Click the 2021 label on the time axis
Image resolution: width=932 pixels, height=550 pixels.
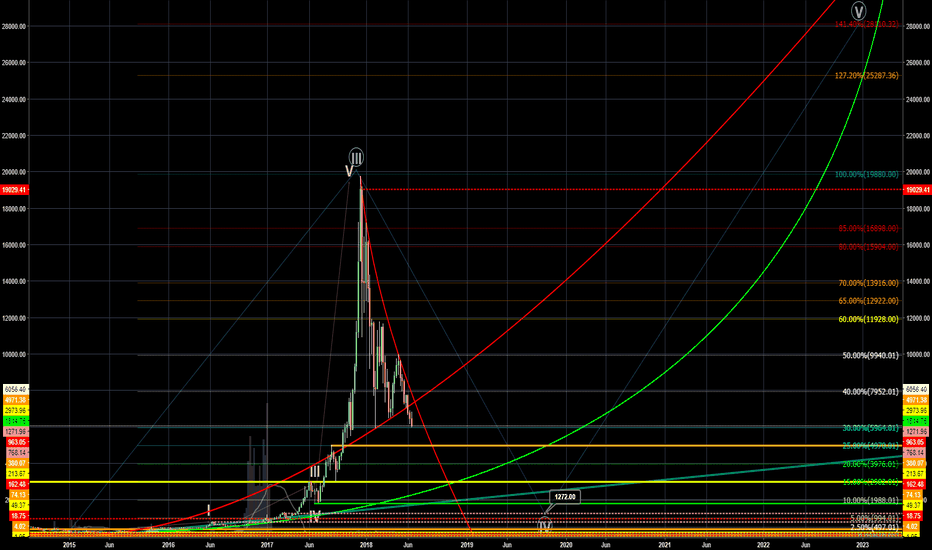665,544
